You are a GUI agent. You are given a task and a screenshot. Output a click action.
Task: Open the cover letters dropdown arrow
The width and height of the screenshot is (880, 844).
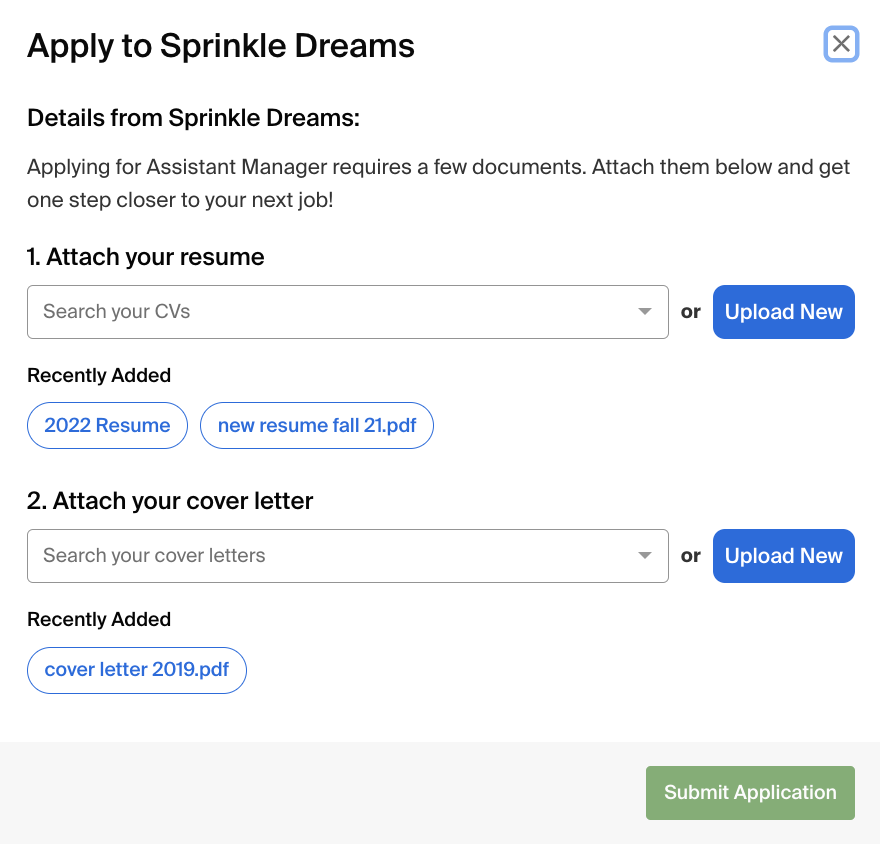tap(646, 555)
